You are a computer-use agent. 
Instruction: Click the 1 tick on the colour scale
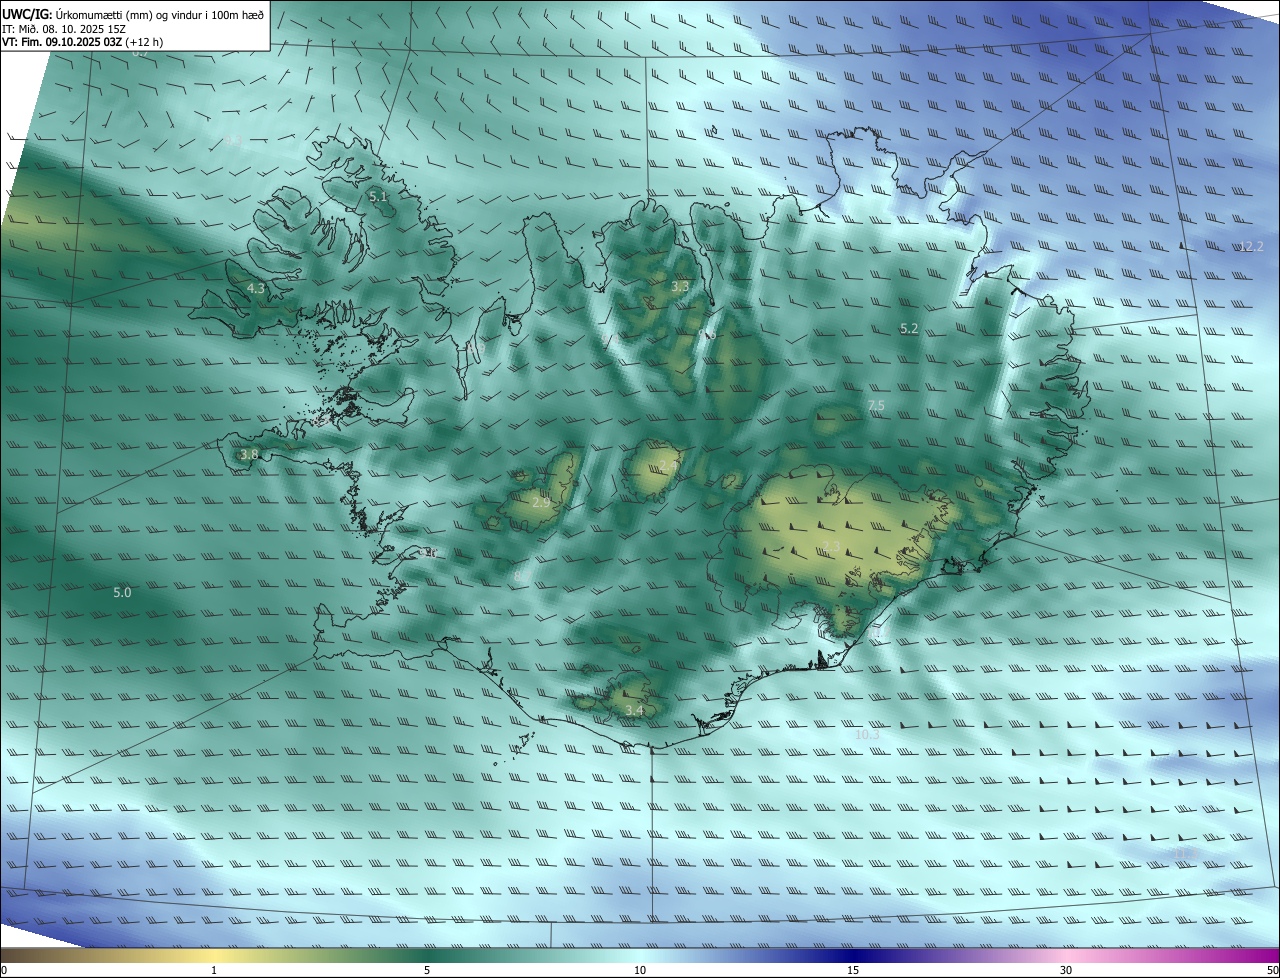pos(214,970)
